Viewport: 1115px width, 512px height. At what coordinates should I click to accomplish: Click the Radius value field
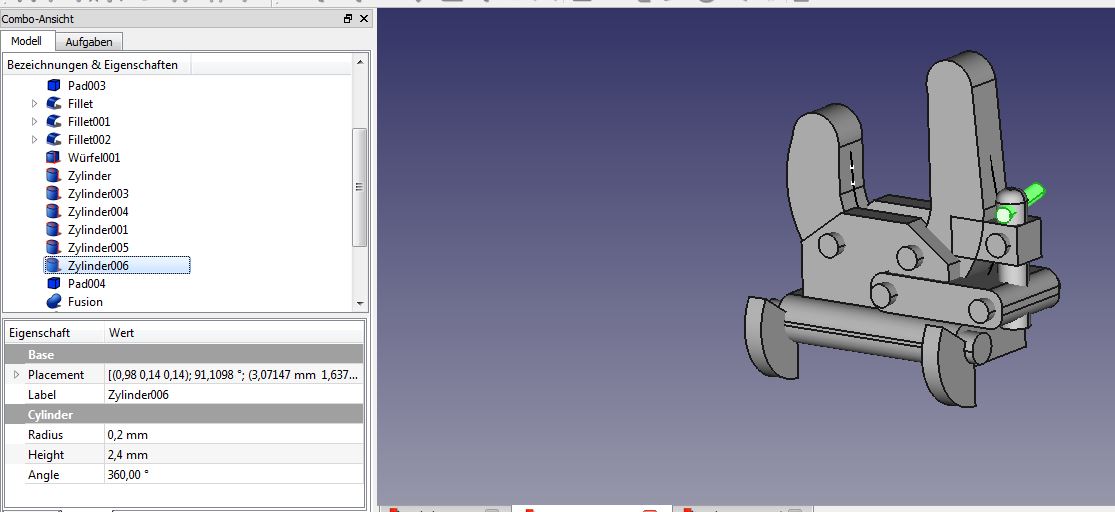click(232, 435)
